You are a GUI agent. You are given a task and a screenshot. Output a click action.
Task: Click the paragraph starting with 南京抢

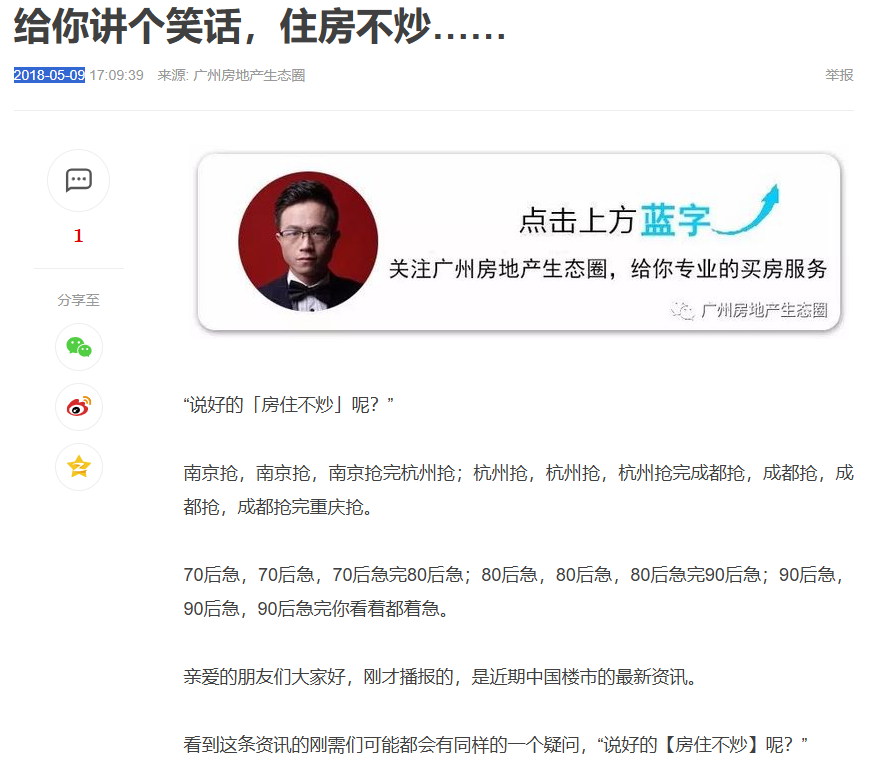[518, 490]
